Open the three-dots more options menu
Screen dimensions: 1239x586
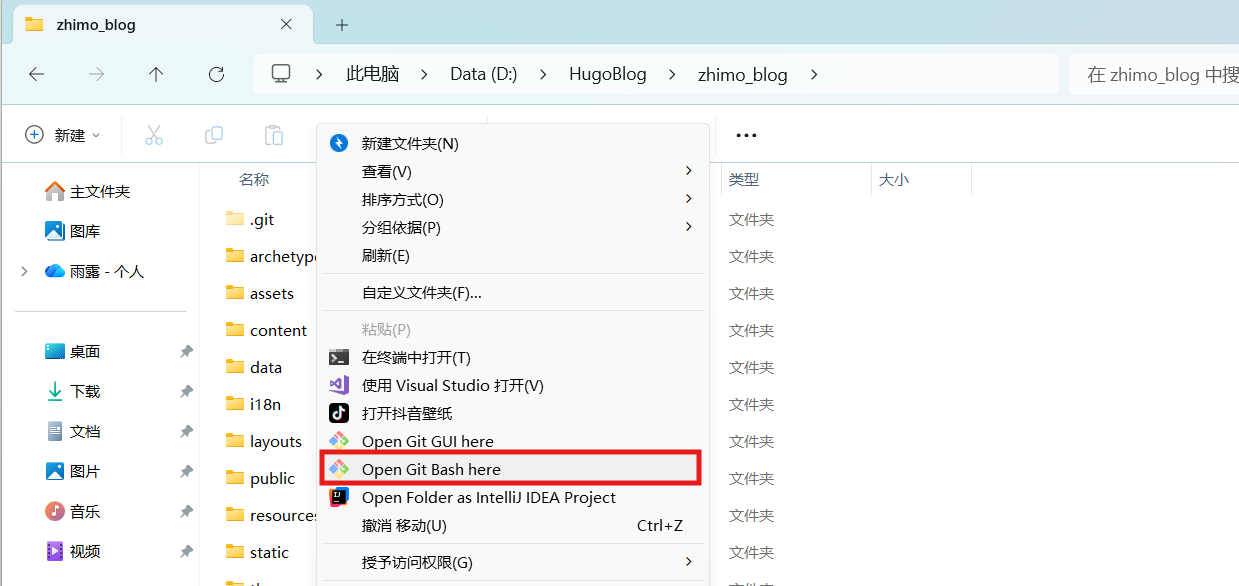click(746, 135)
